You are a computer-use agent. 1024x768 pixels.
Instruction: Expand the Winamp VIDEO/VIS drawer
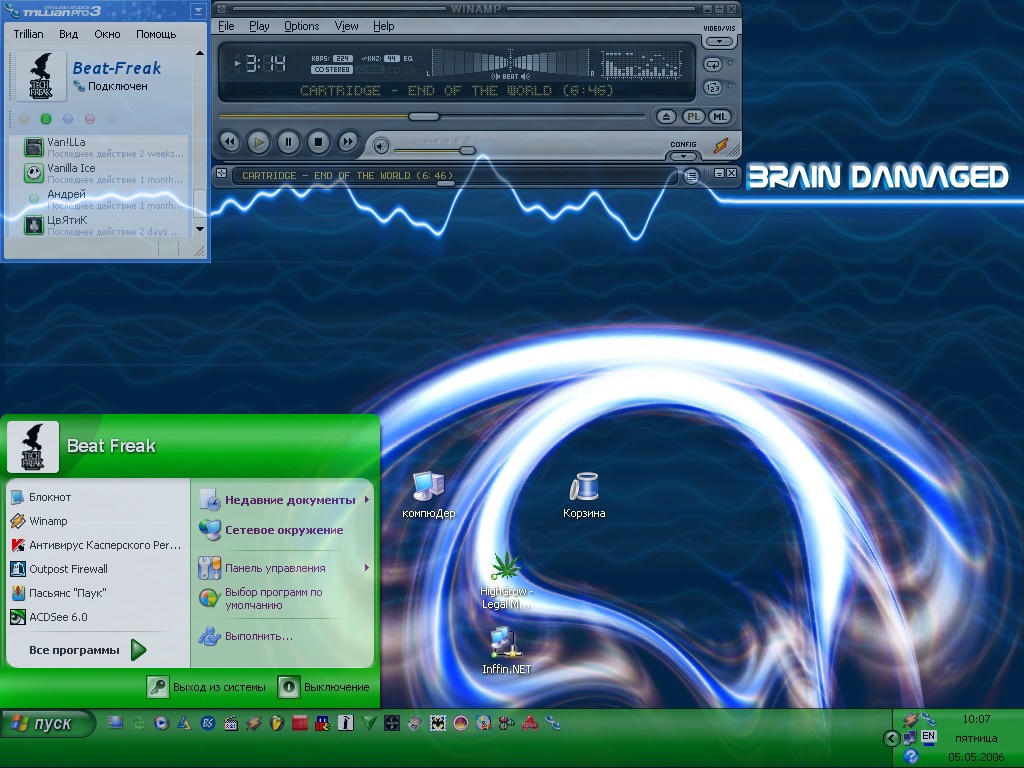point(719,42)
